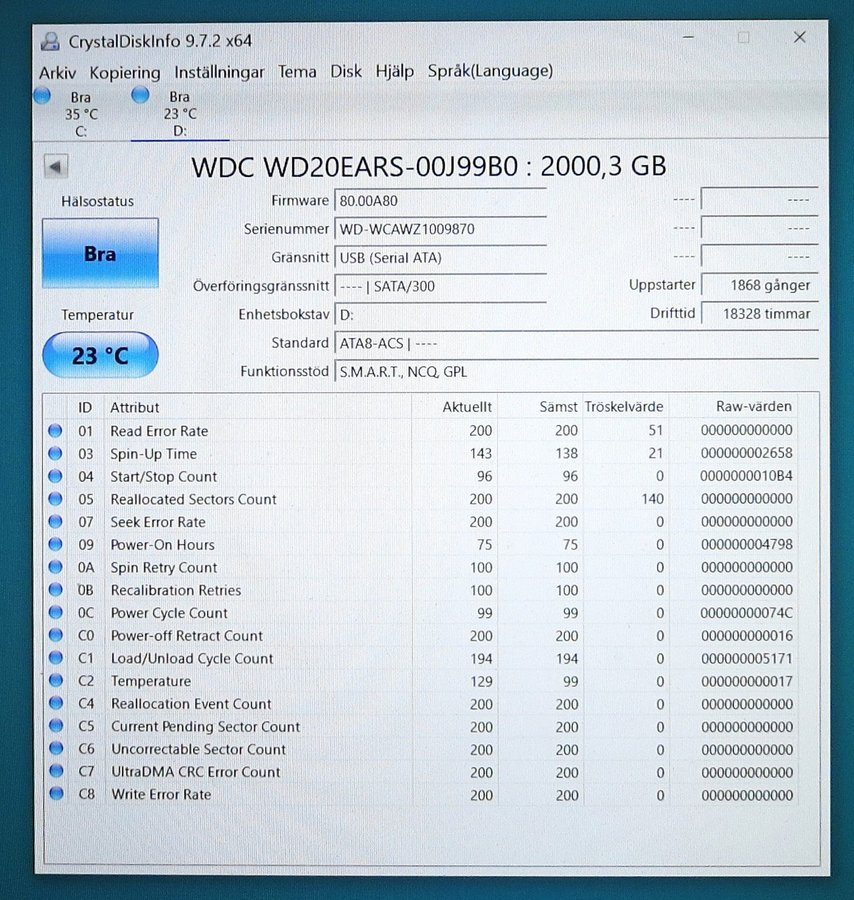Open the Arkiv menu
Image resolution: width=854 pixels, height=900 pixels.
click(58, 72)
